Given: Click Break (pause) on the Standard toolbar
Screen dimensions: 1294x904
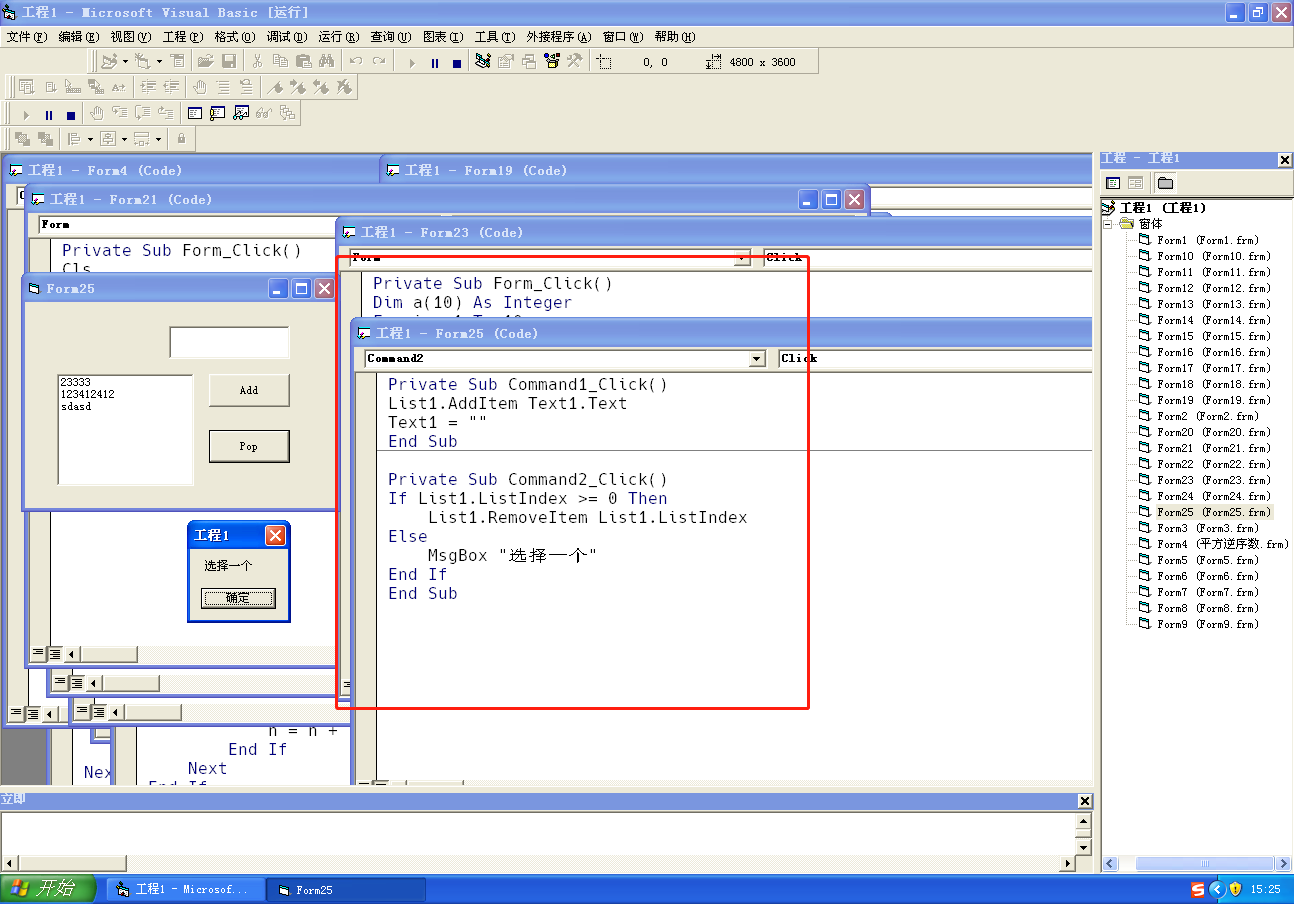Looking at the screenshot, I should click(x=435, y=63).
